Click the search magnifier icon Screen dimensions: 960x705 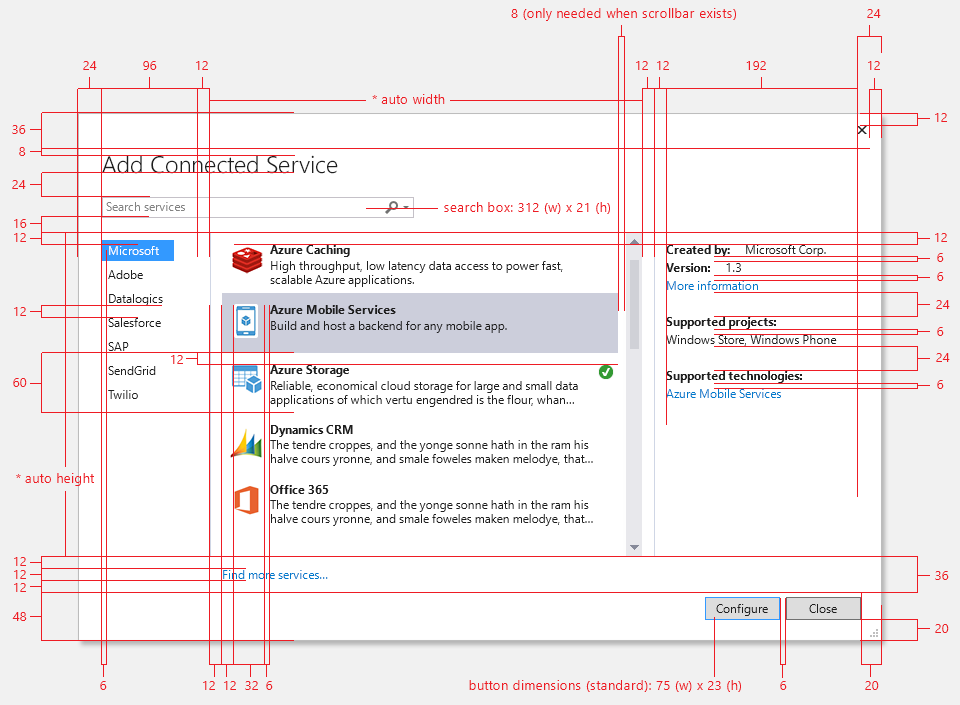tap(394, 207)
